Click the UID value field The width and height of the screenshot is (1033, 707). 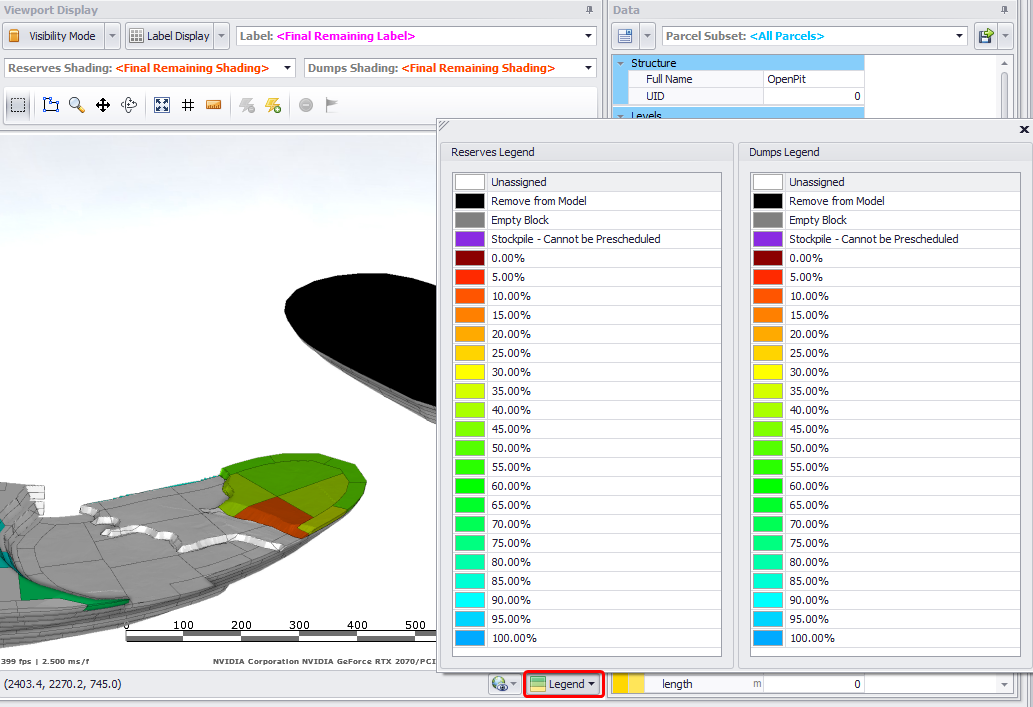pyautogui.click(x=813, y=96)
